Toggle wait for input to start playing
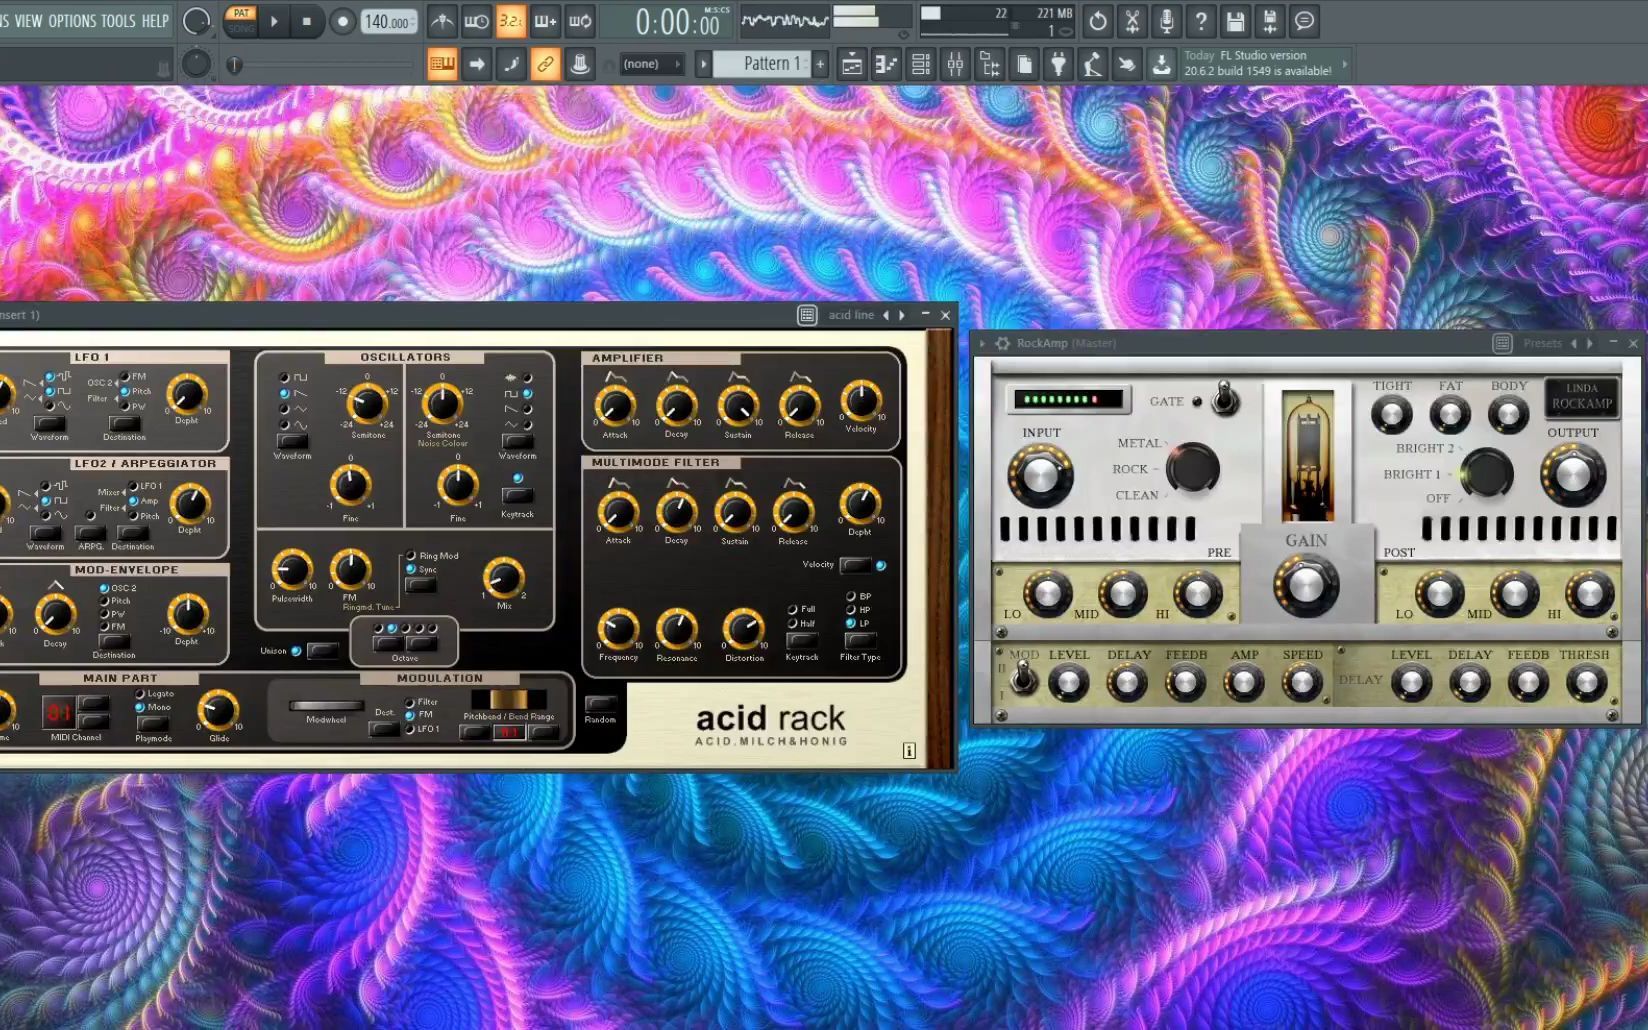Image resolution: width=1648 pixels, height=1030 pixels. (x=476, y=21)
